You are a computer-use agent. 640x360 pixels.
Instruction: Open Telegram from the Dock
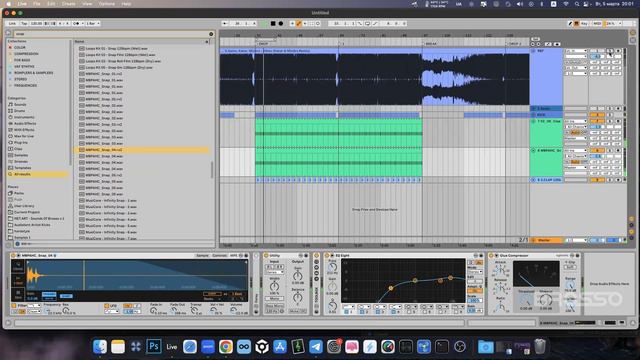click(x=316, y=347)
